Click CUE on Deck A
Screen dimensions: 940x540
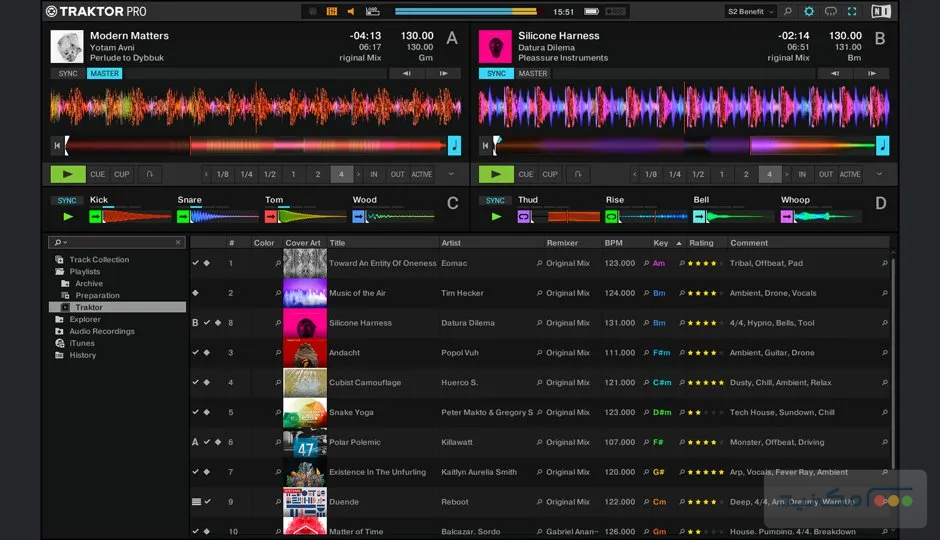98,174
